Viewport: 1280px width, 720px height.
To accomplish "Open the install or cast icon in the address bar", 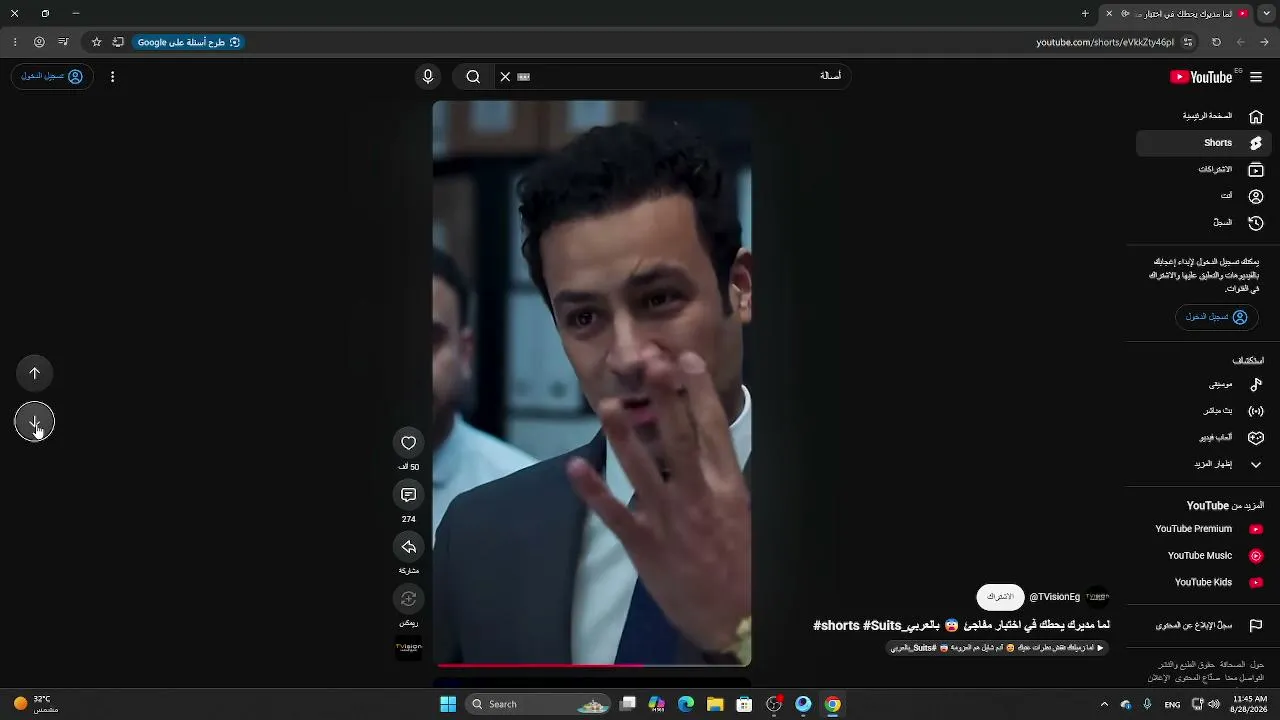I will 118,42.
